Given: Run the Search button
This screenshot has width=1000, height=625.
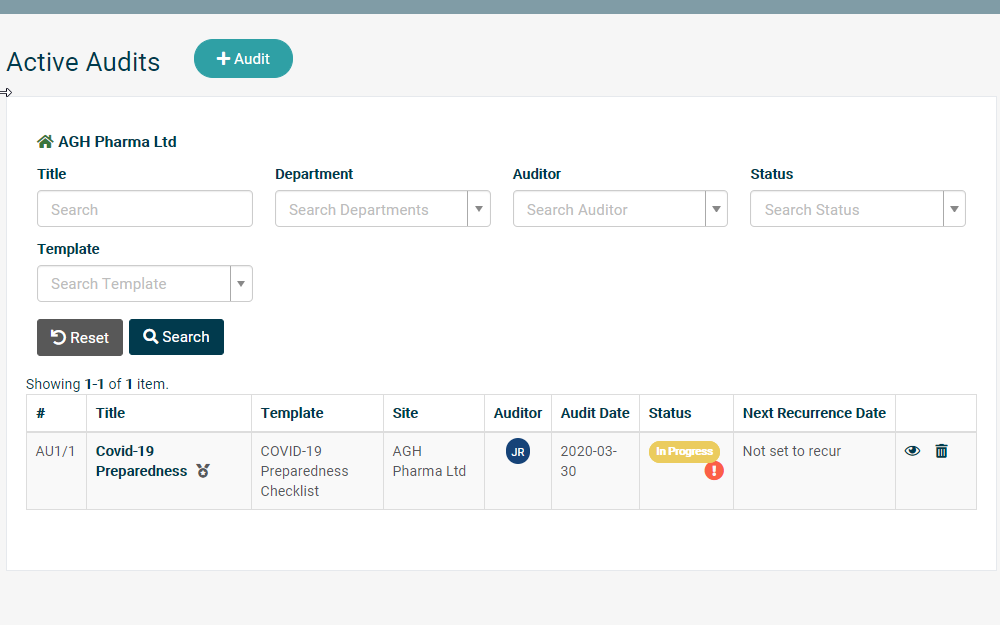Looking at the screenshot, I should 177,337.
